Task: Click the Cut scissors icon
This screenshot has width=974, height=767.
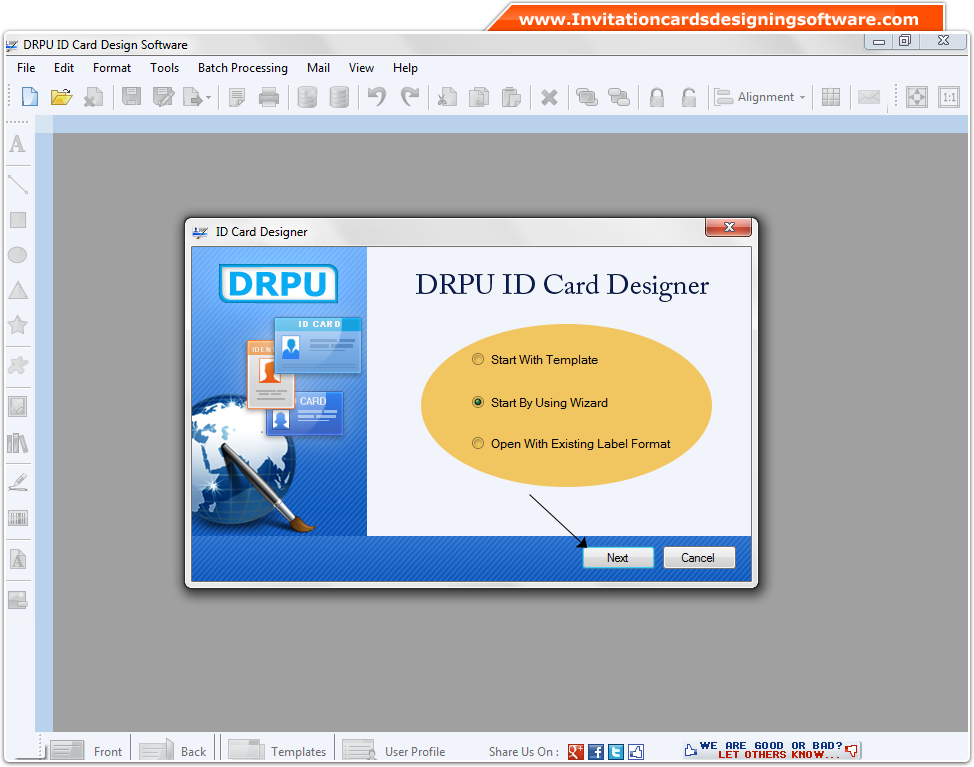Action: (x=447, y=97)
